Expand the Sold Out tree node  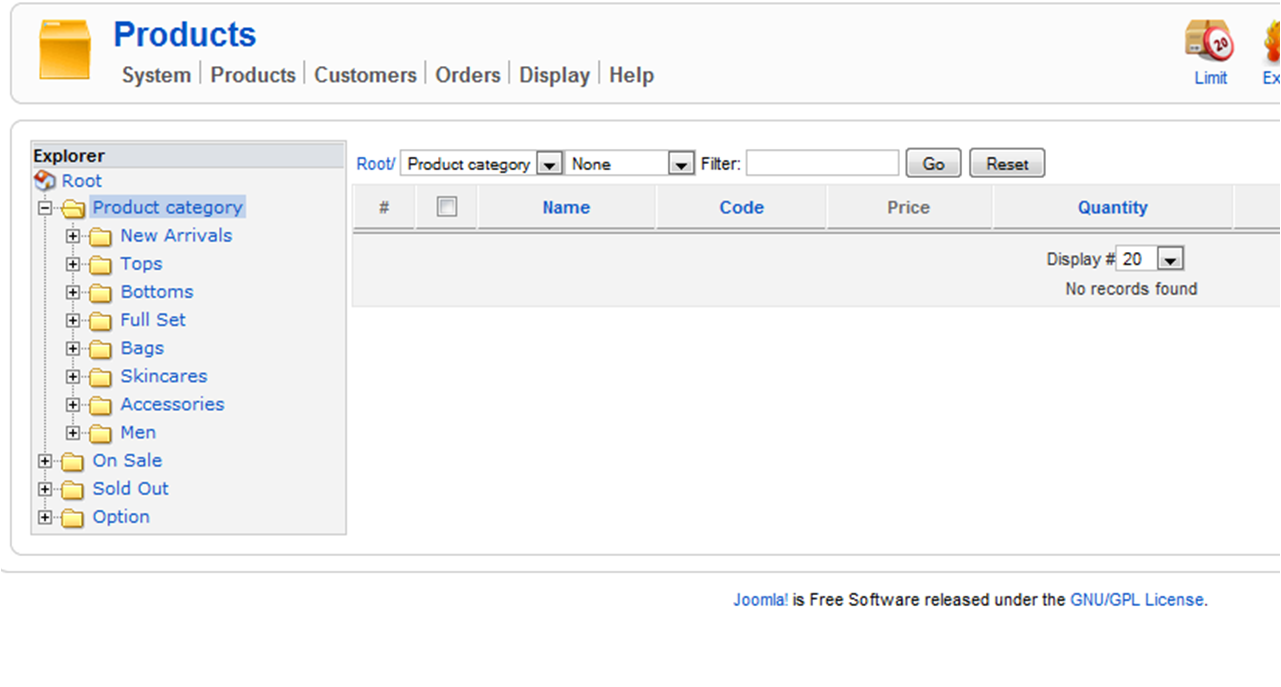[x=45, y=489]
